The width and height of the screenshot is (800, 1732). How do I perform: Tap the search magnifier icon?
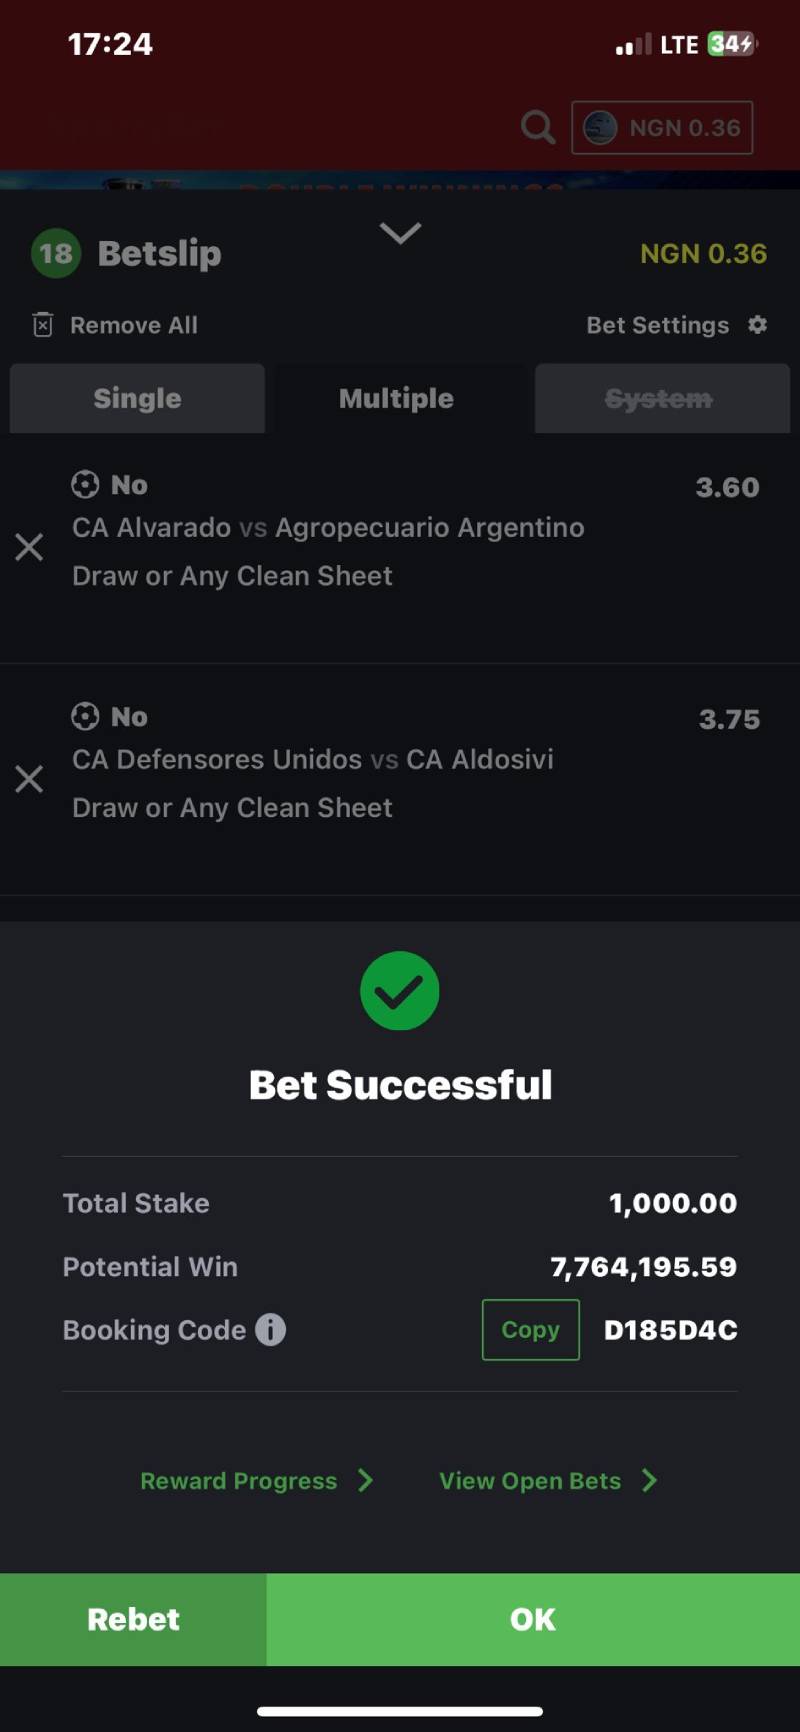[x=537, y=128]
